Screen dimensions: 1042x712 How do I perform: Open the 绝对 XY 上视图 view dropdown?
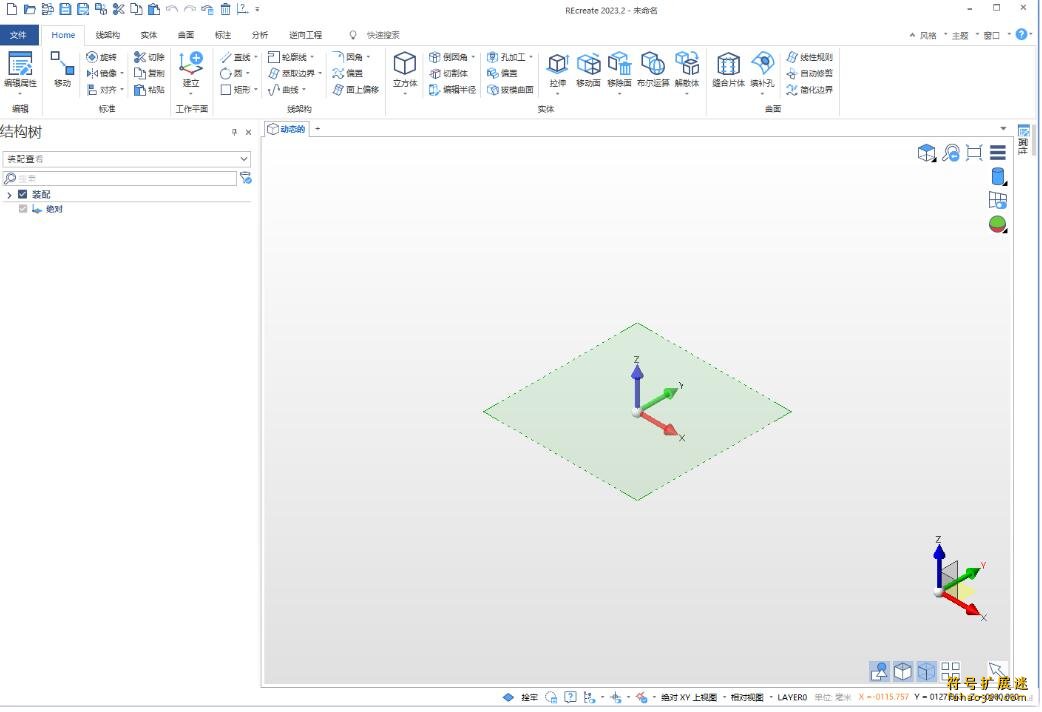coord(688,697)
